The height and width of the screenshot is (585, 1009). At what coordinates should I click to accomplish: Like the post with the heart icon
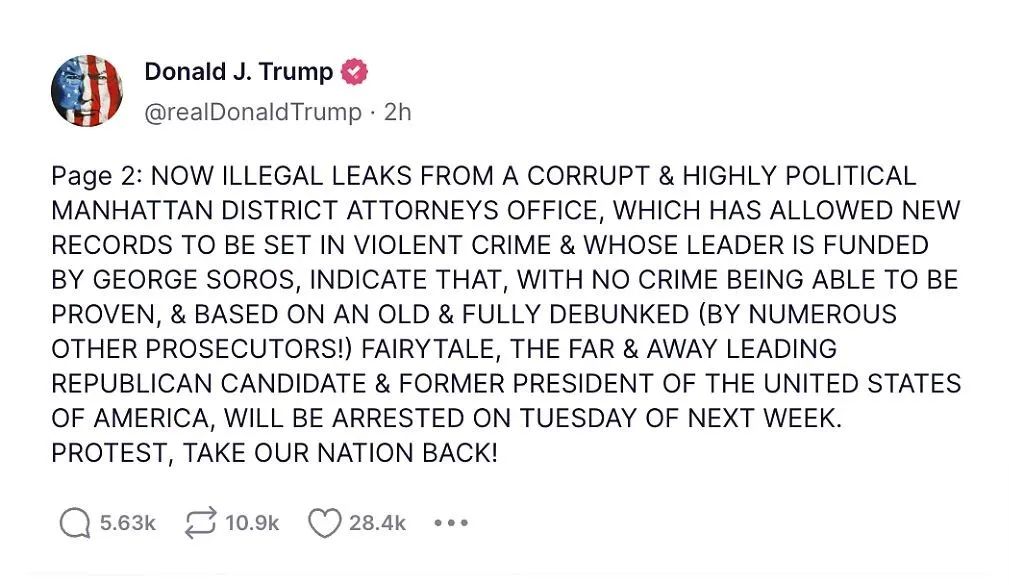pos(324,523)
